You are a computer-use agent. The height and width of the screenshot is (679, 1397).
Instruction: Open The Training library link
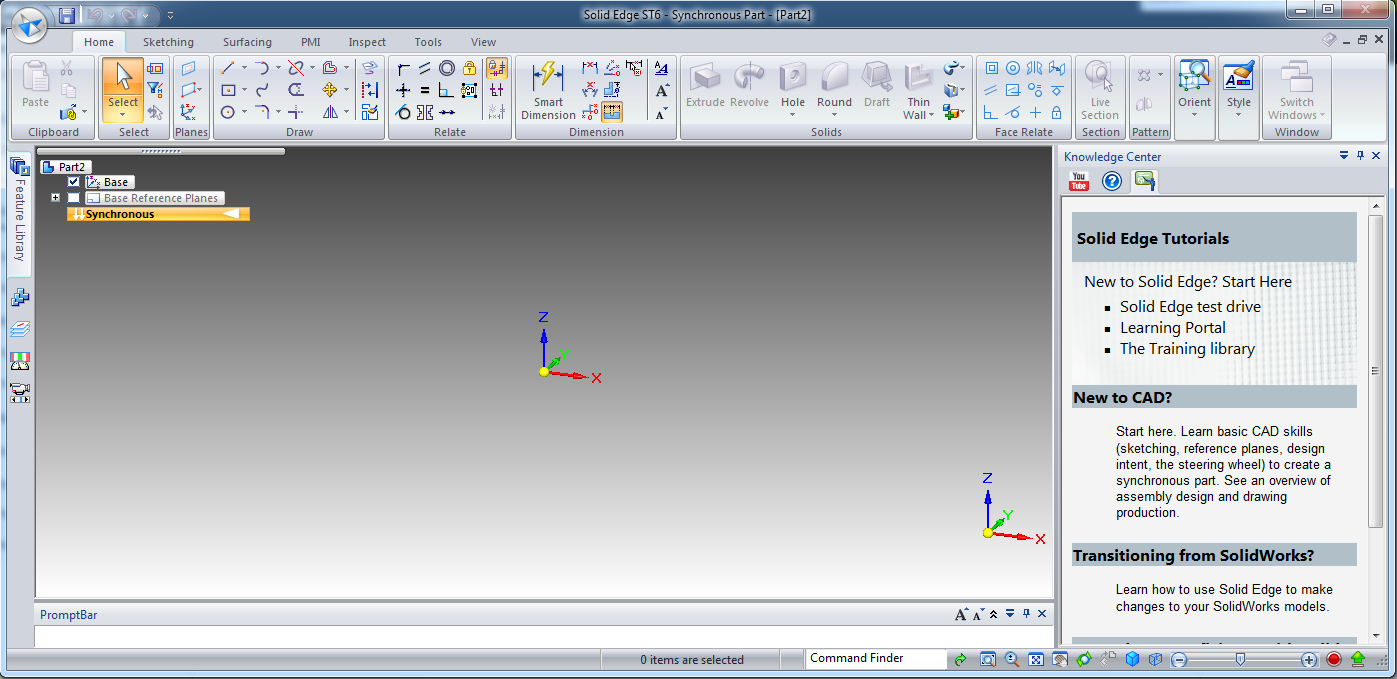pyautogui.click(x=1187, y=349)
